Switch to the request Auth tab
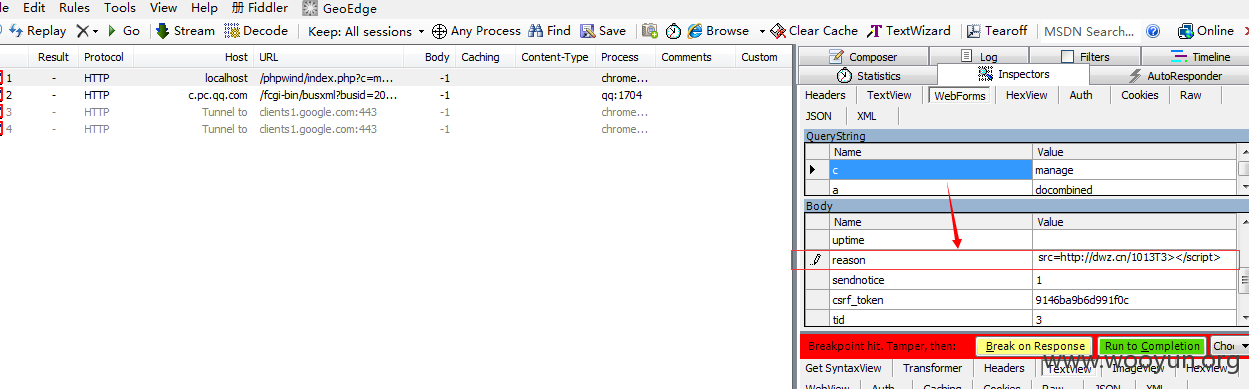Viewport: 1249px width, 389px height. point(1081,95)
